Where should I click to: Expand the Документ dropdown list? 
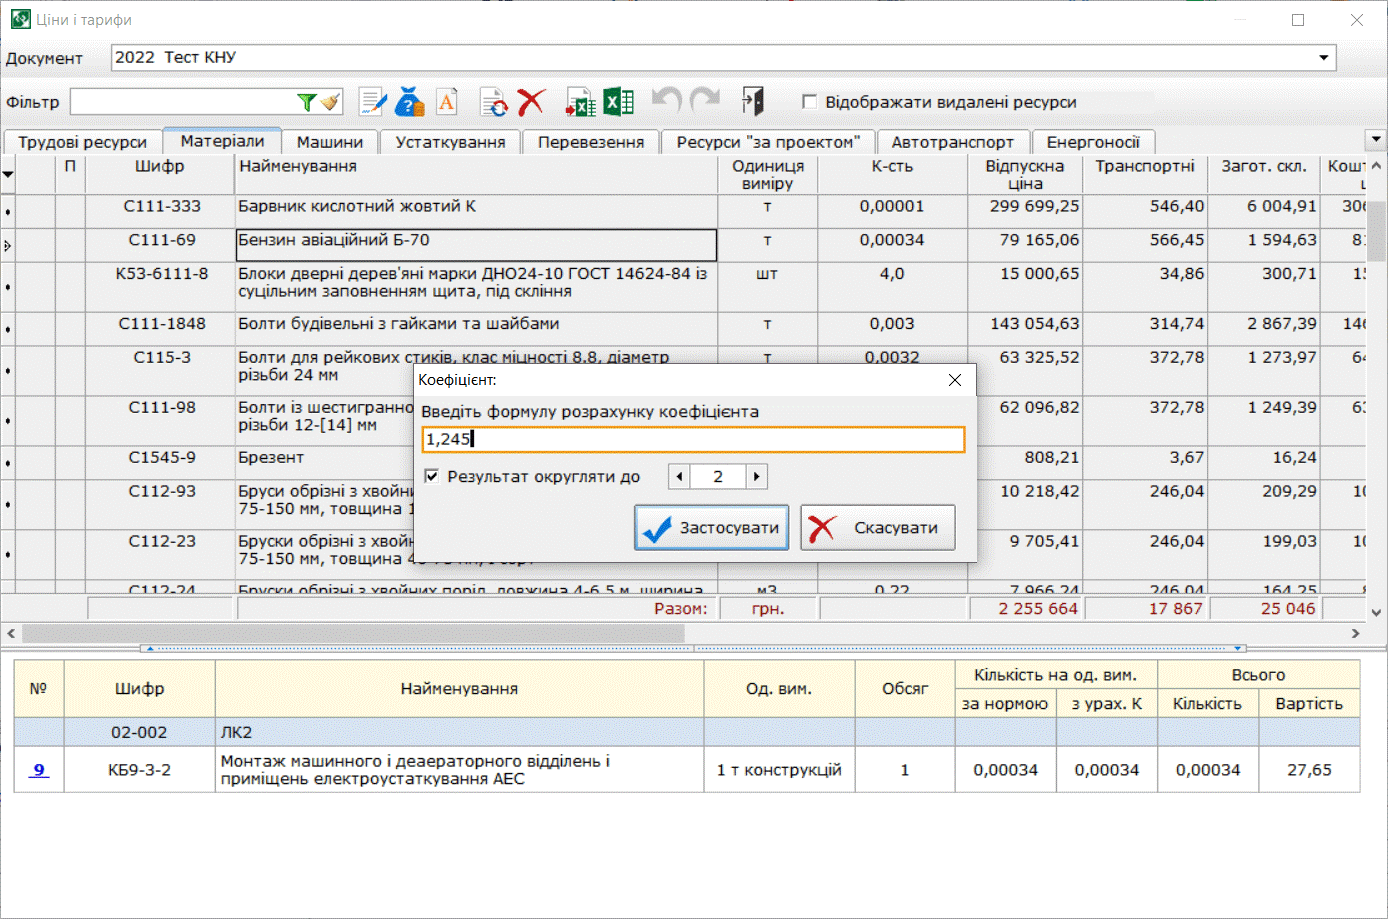click(1324, 58)
